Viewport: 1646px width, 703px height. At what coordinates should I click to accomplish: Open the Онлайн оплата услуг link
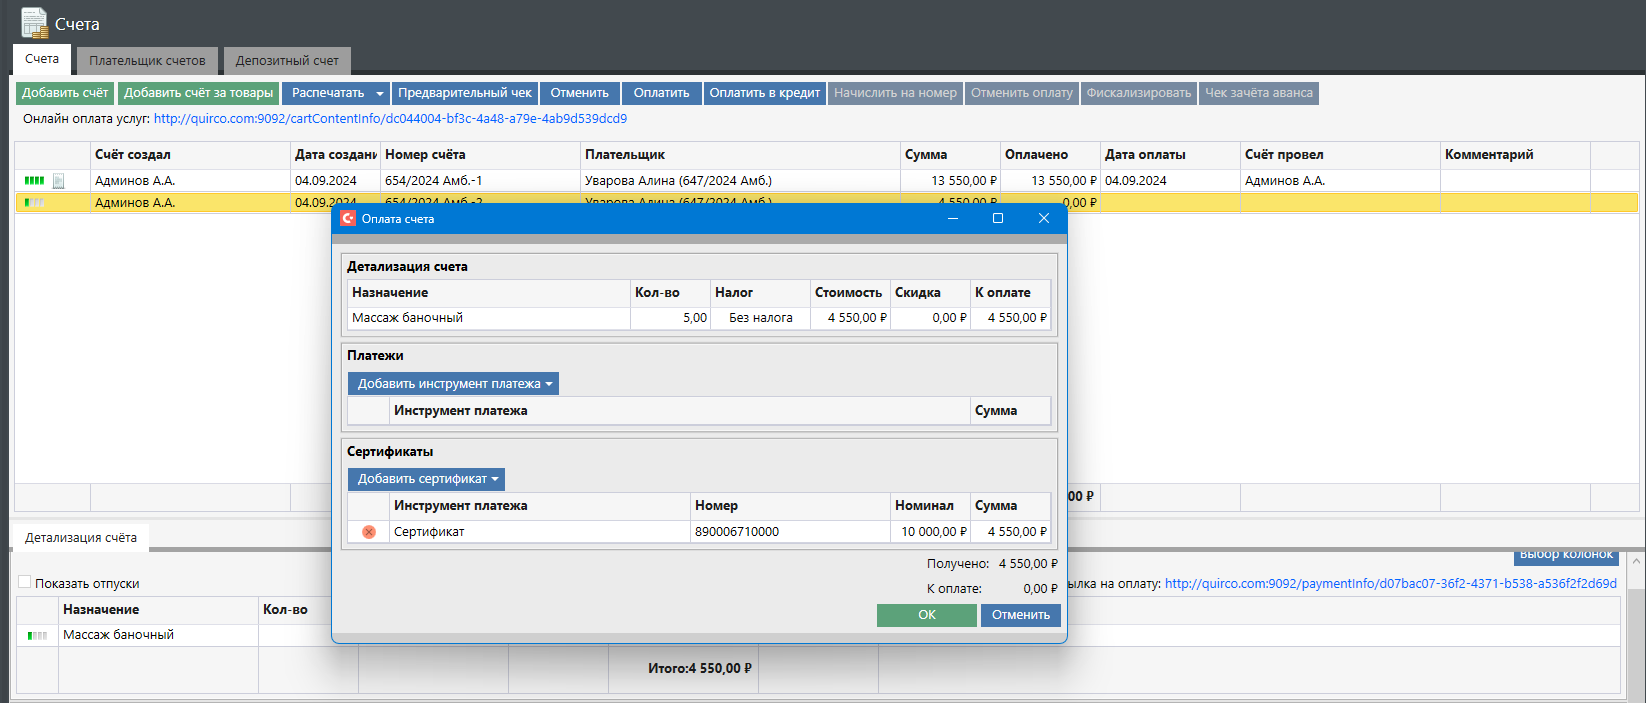390,118
